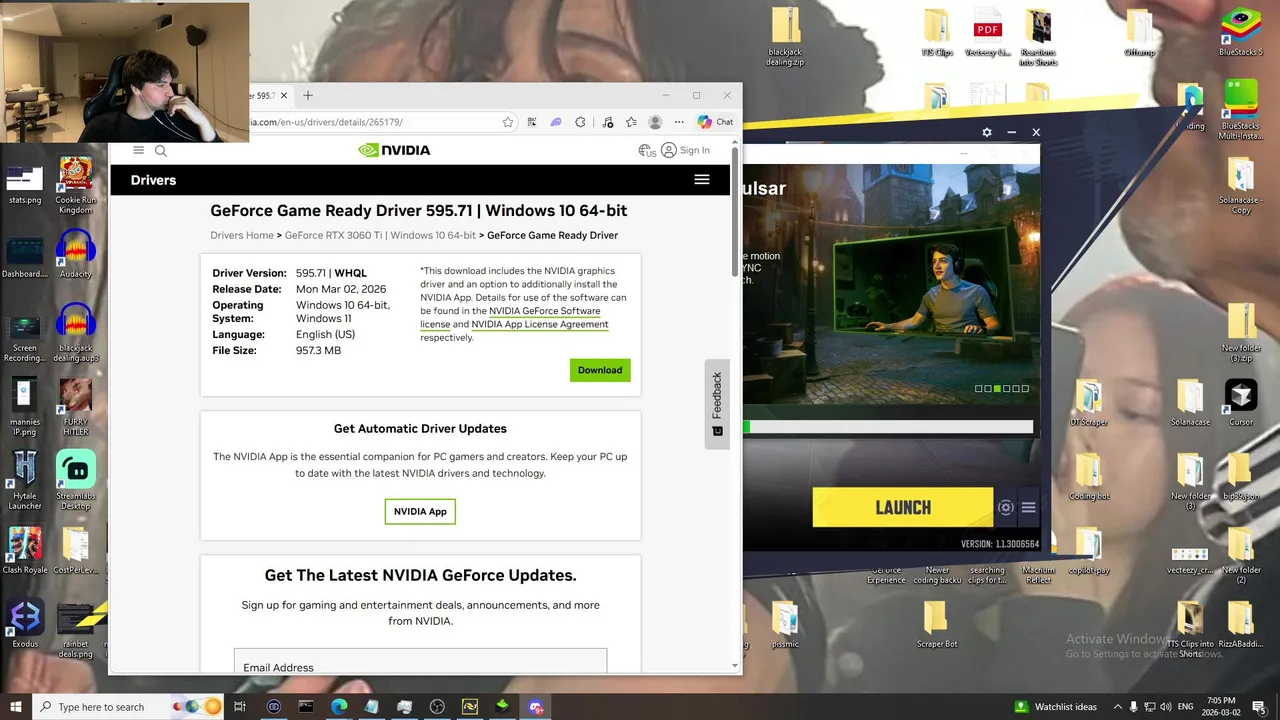The width and height of the screenshot is (1280, 720).
Task: Select the Streamlabs Desktop icon
Action: 75,481
